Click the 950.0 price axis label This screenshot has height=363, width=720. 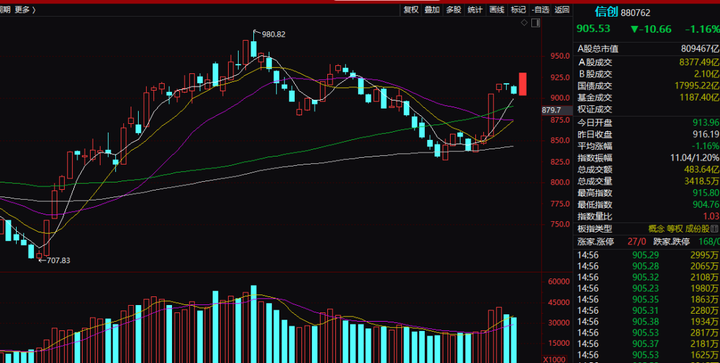(560, 56)
